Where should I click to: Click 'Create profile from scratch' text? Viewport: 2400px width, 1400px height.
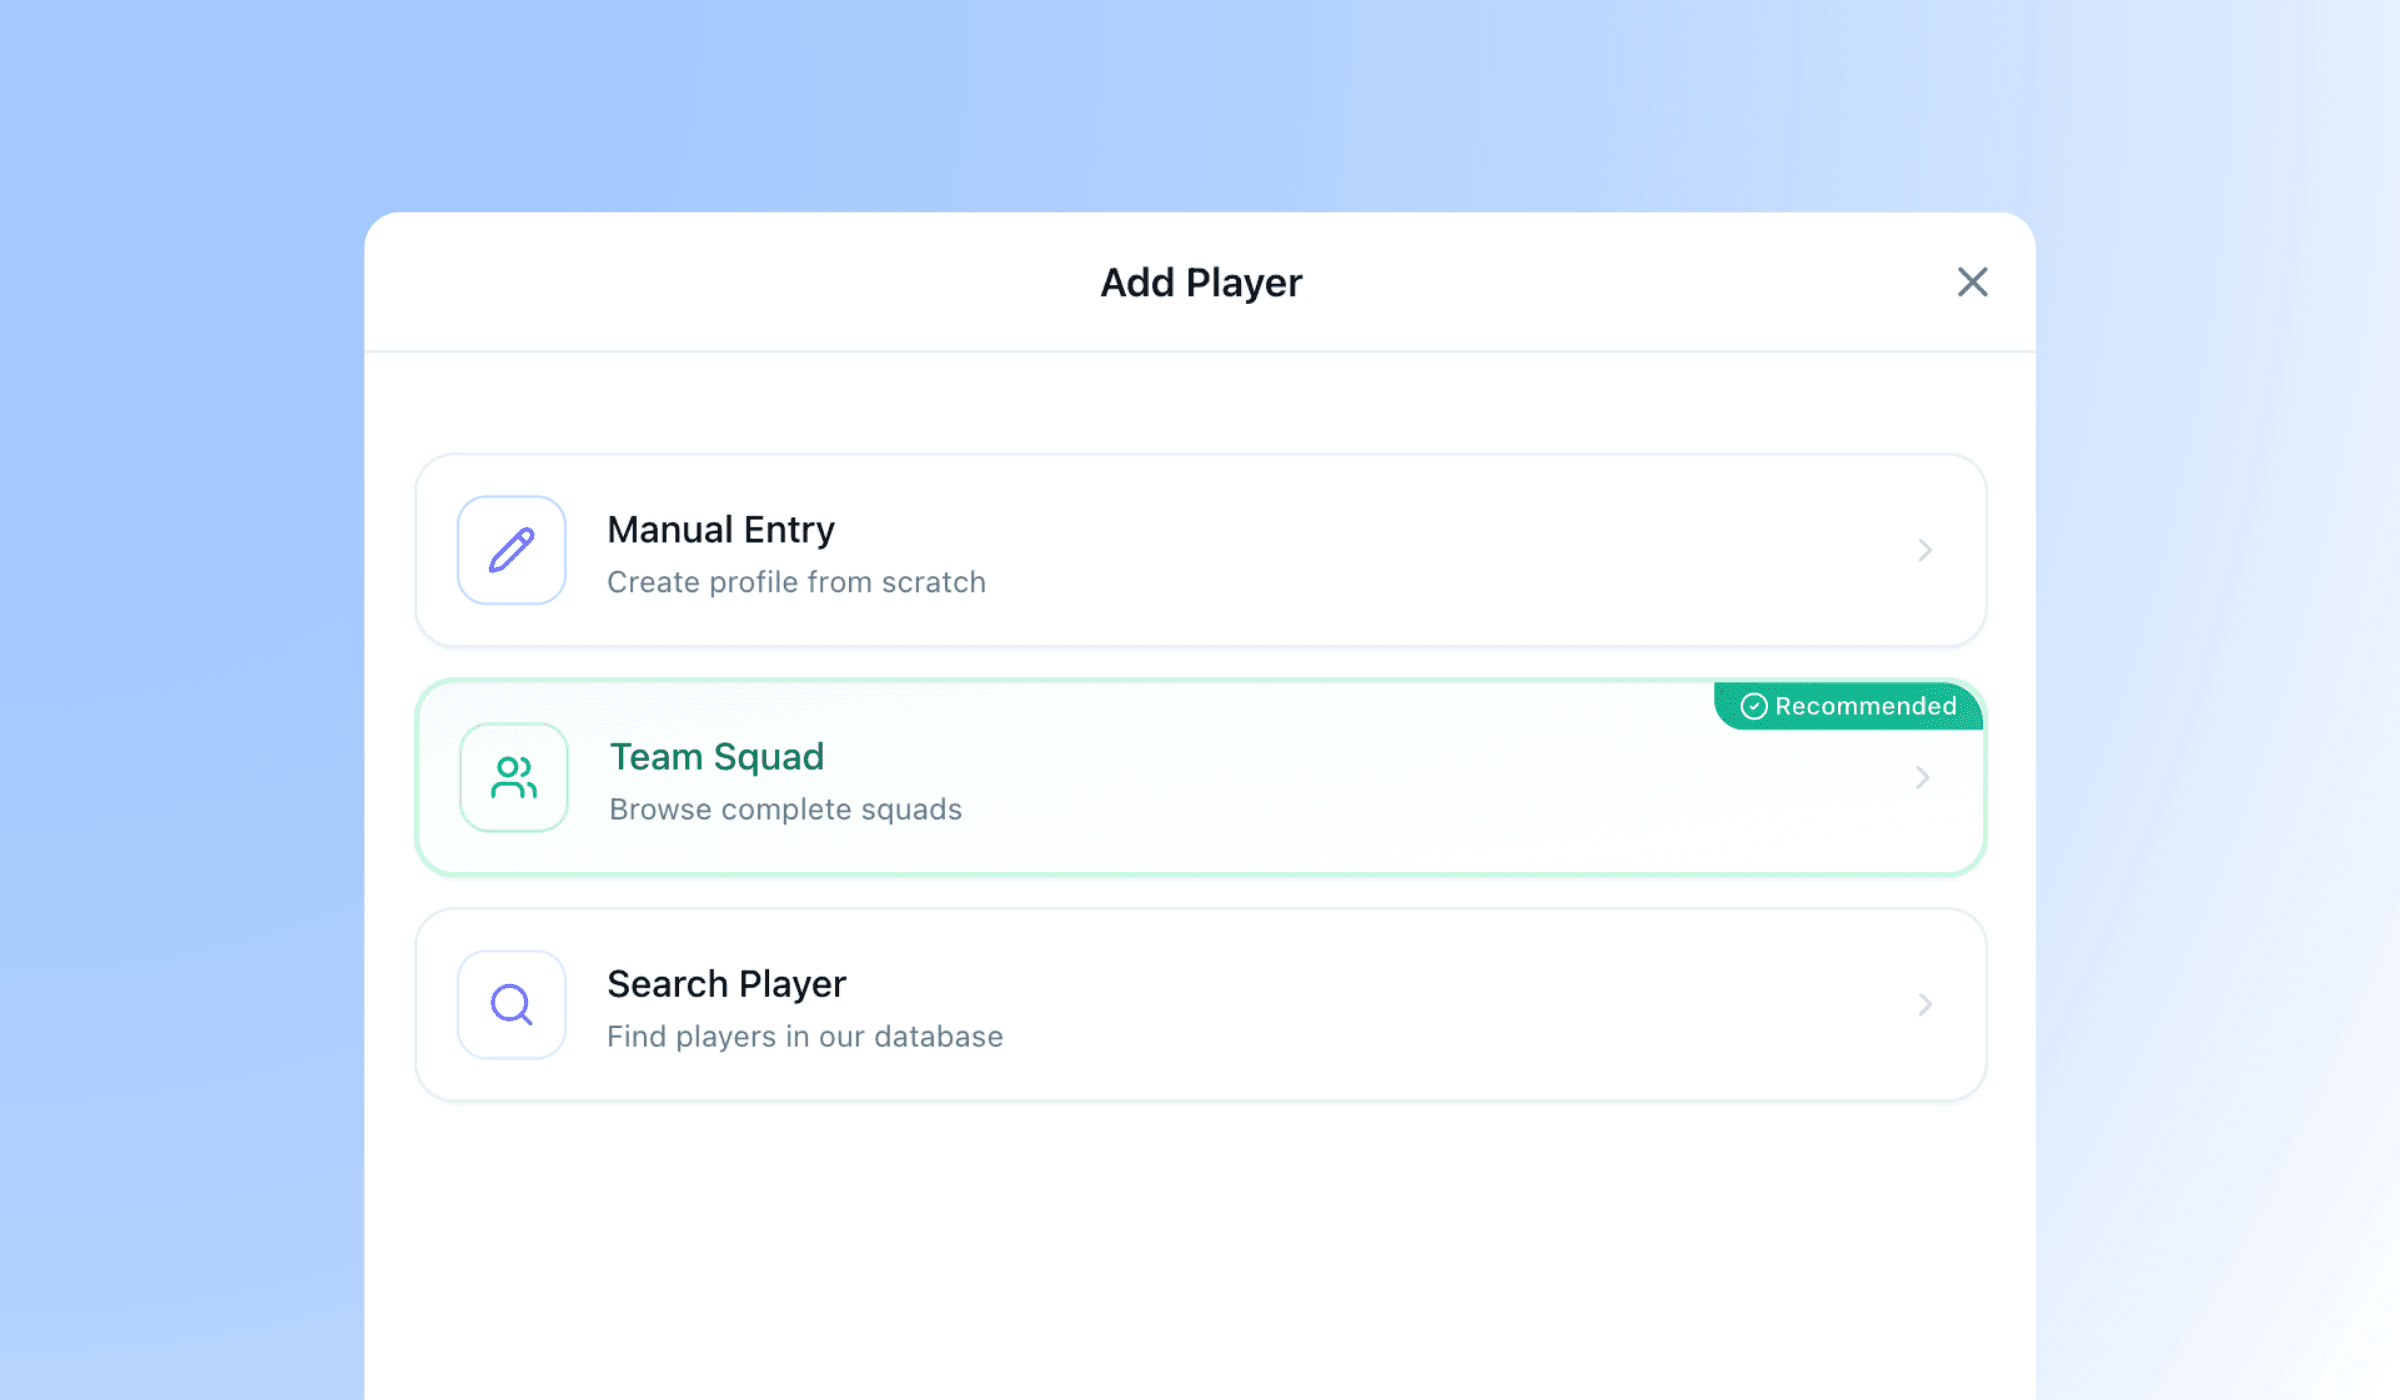point(796,582)
